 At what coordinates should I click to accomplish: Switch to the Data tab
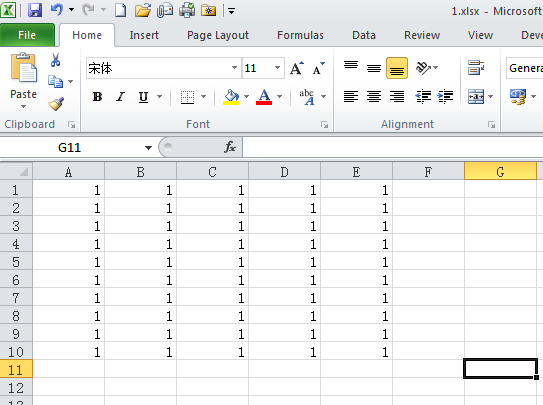pos(364,35)
